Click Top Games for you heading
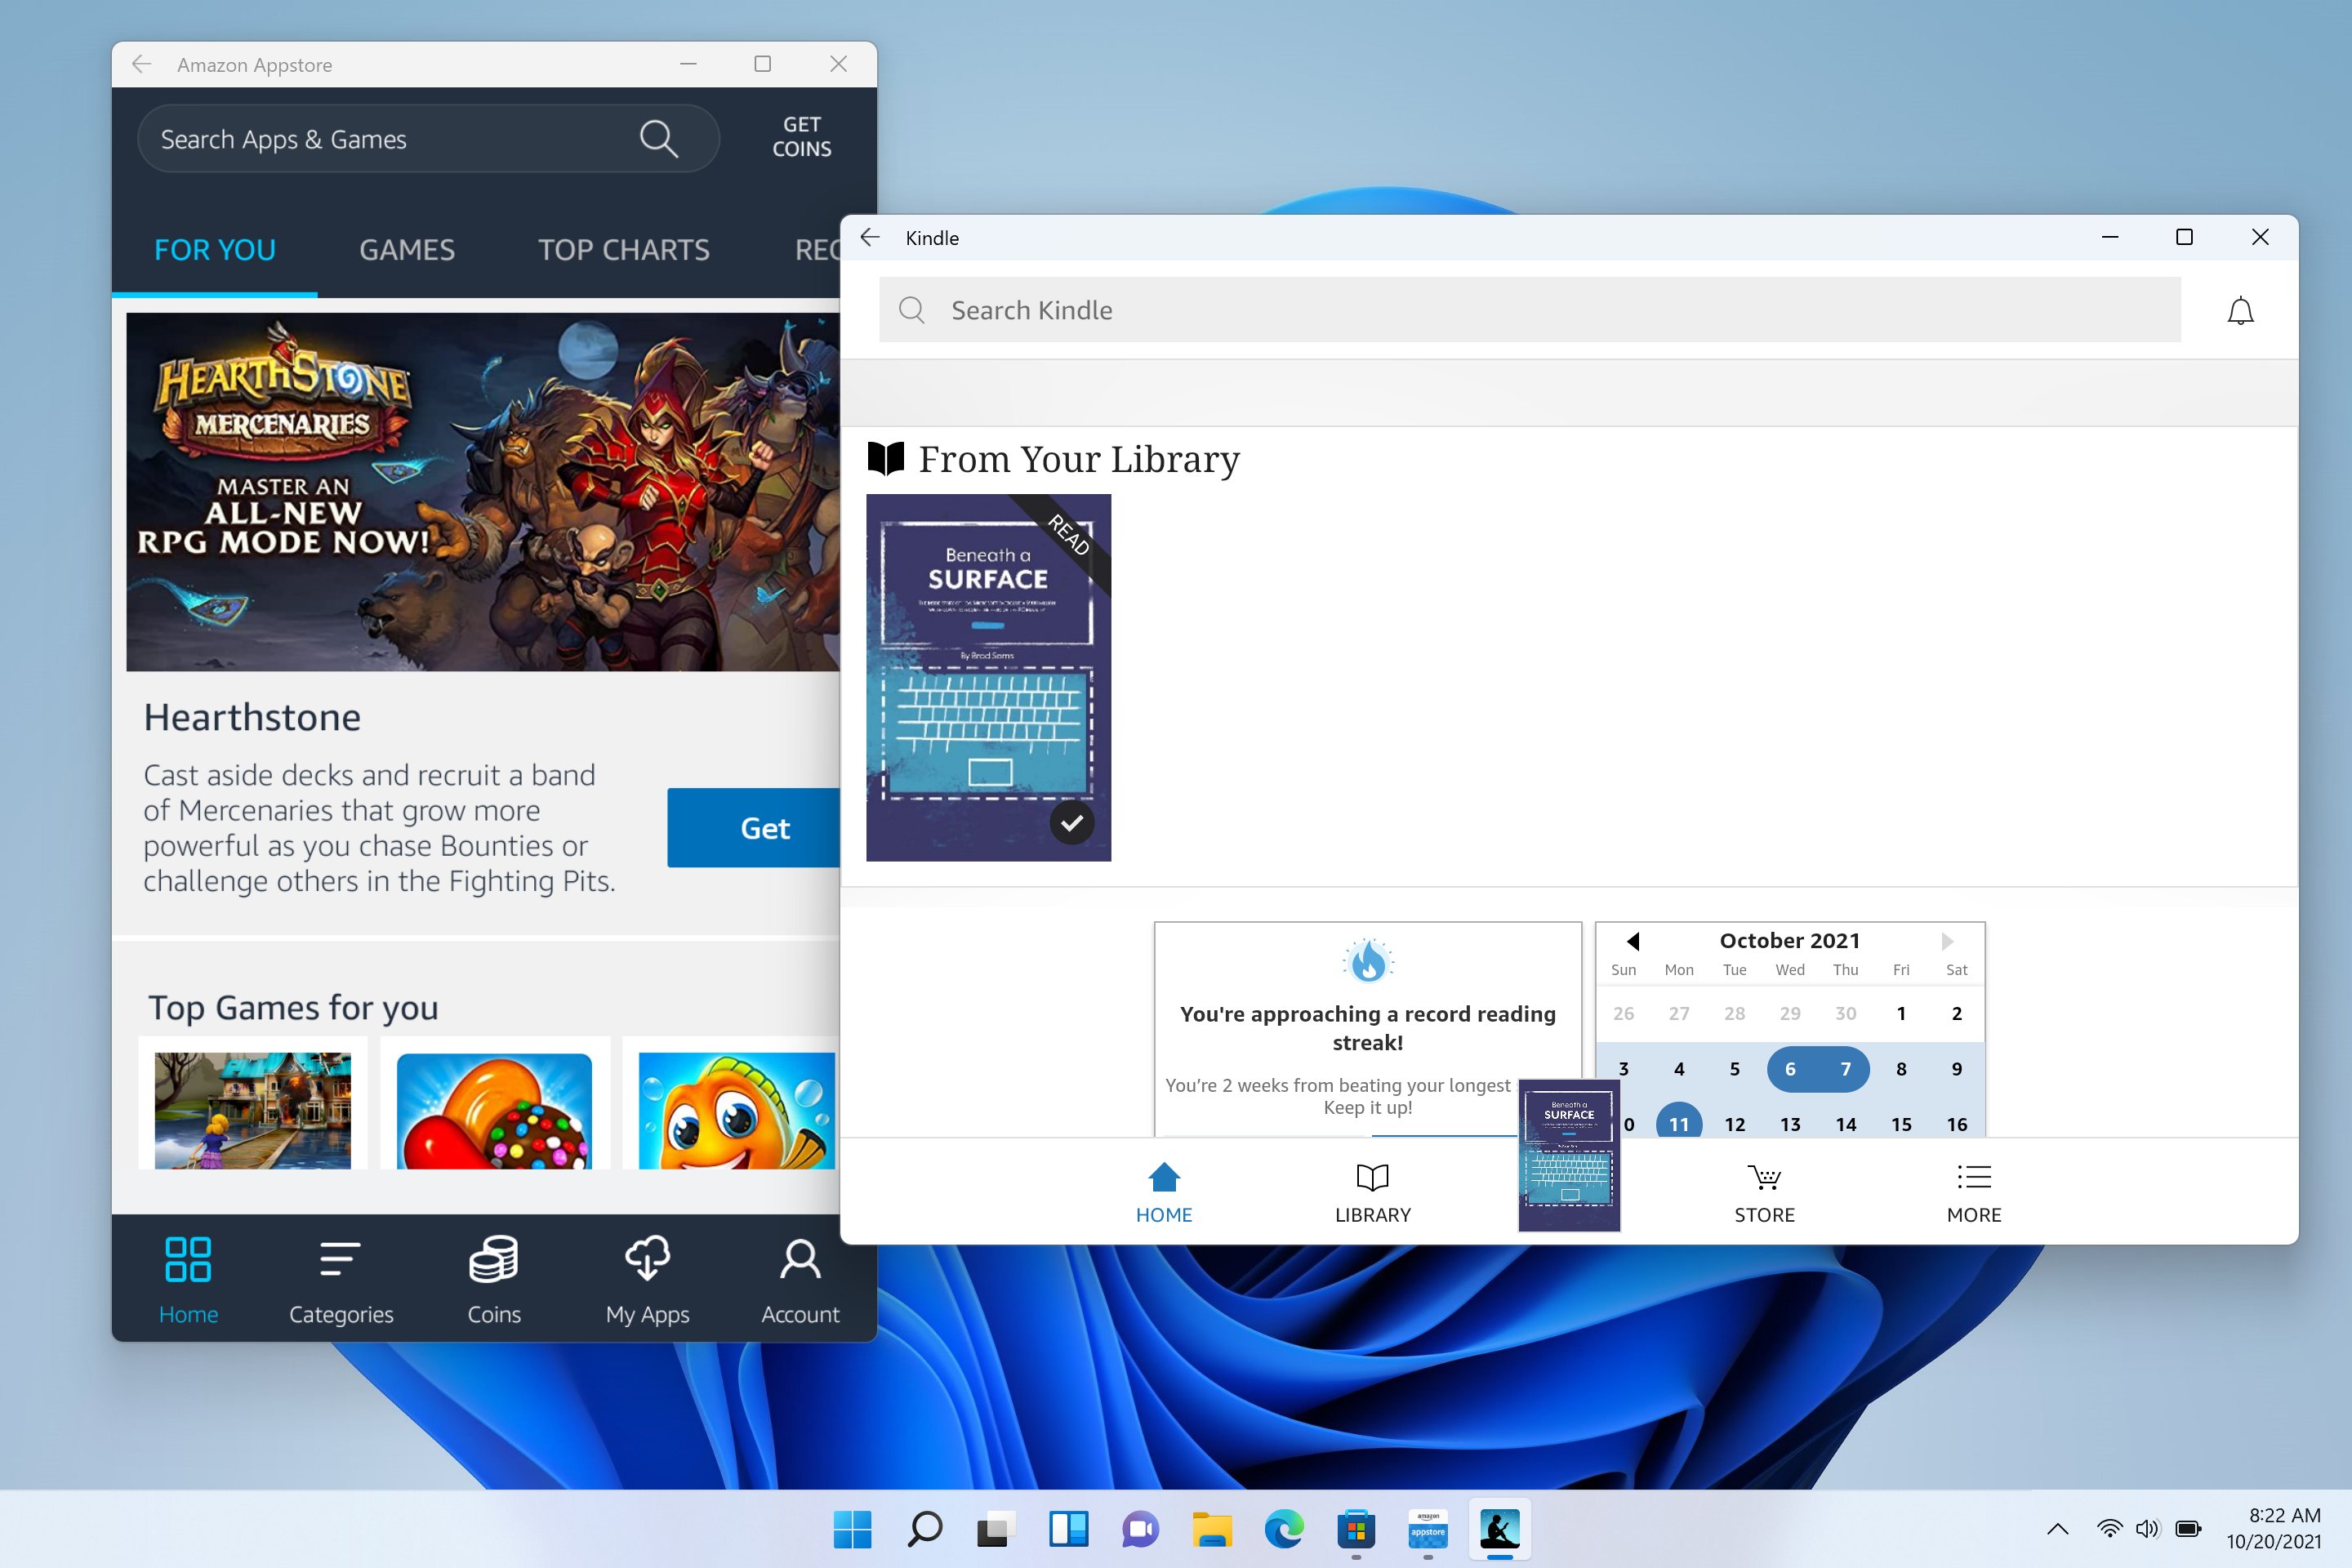The width and height of the screenshot is (2352, 1568). pyautogui.click(x=293, y=1007)
